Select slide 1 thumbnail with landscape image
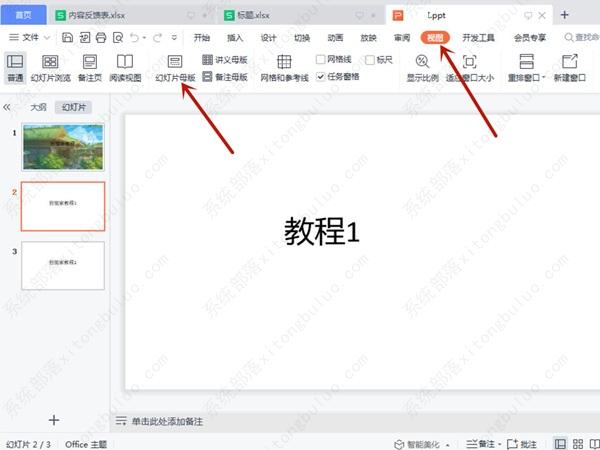The image size is (600, 450). click(x=63, y=147)
